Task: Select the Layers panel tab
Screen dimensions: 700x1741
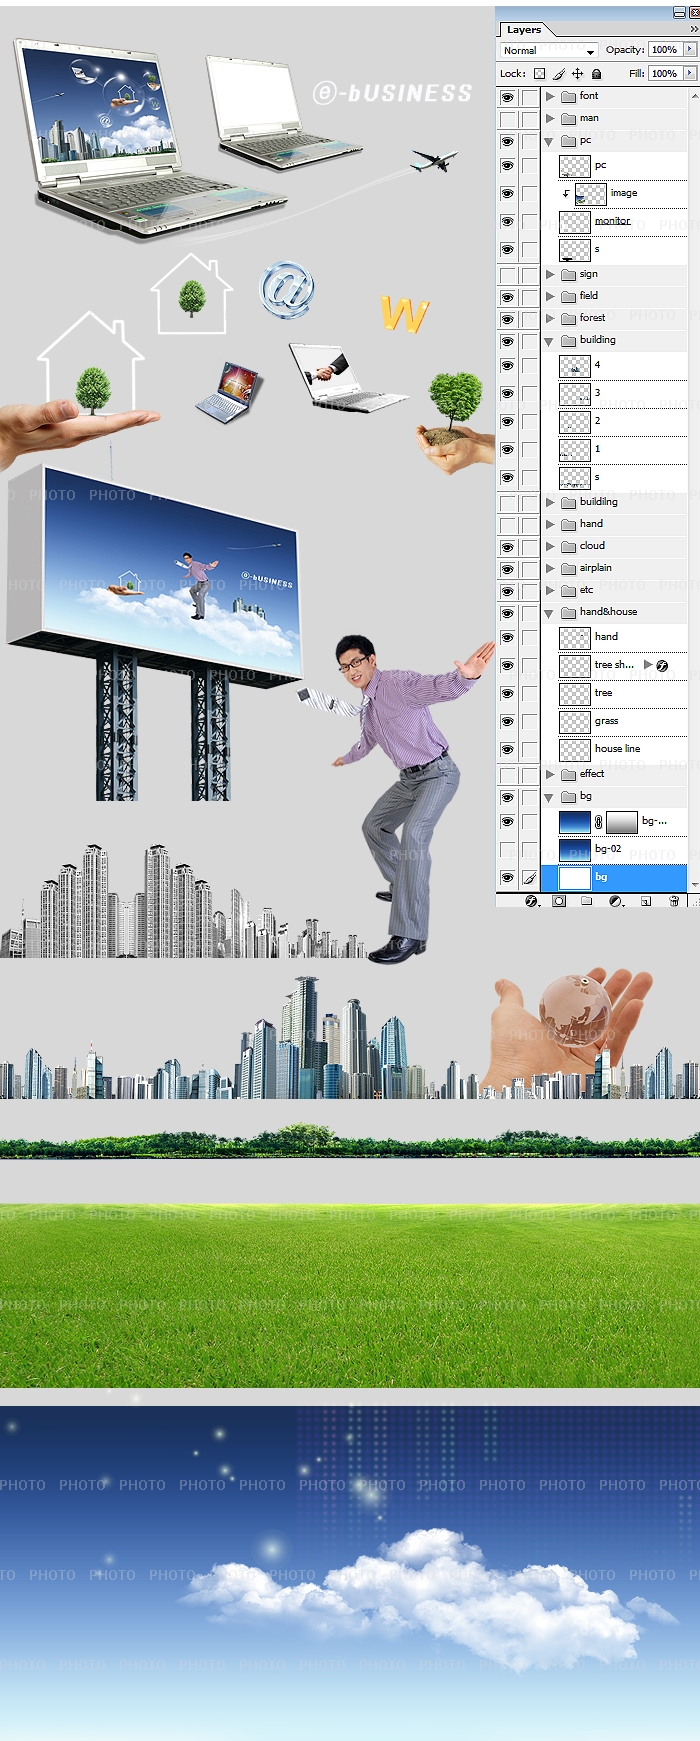Action: [523, 30]
